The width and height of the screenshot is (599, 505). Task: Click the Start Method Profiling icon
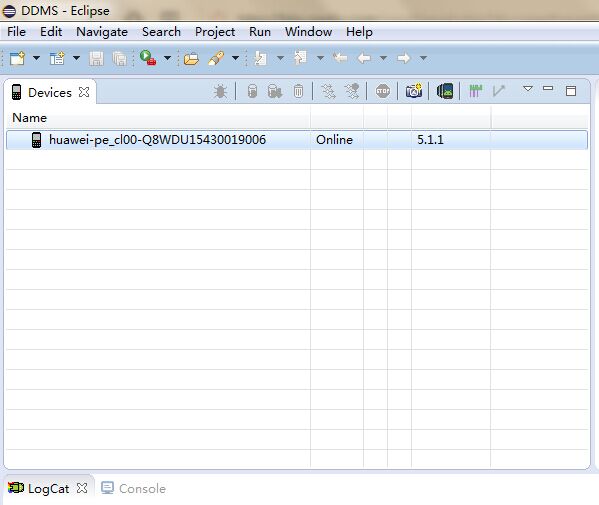(x=352, y=91)
